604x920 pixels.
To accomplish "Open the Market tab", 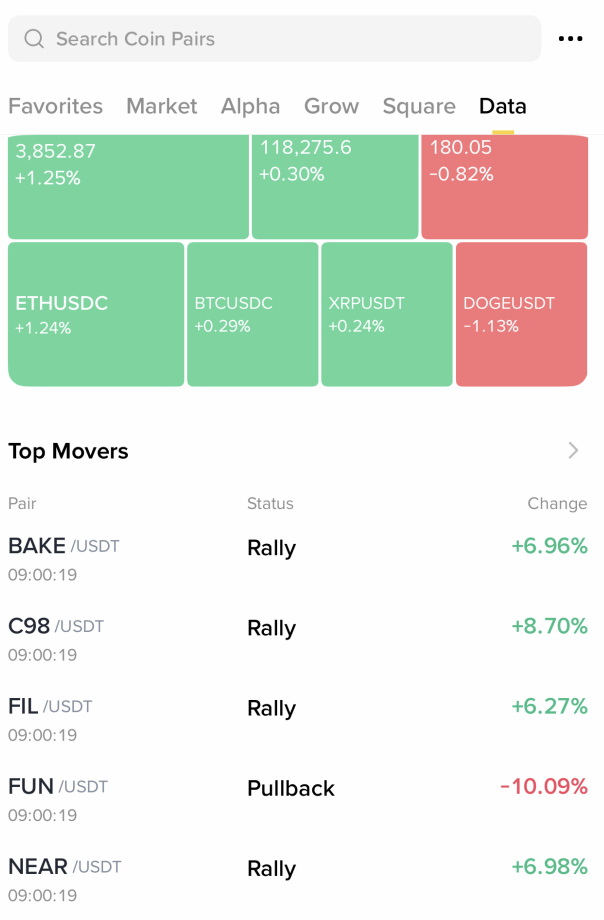I will click(162, 106).
